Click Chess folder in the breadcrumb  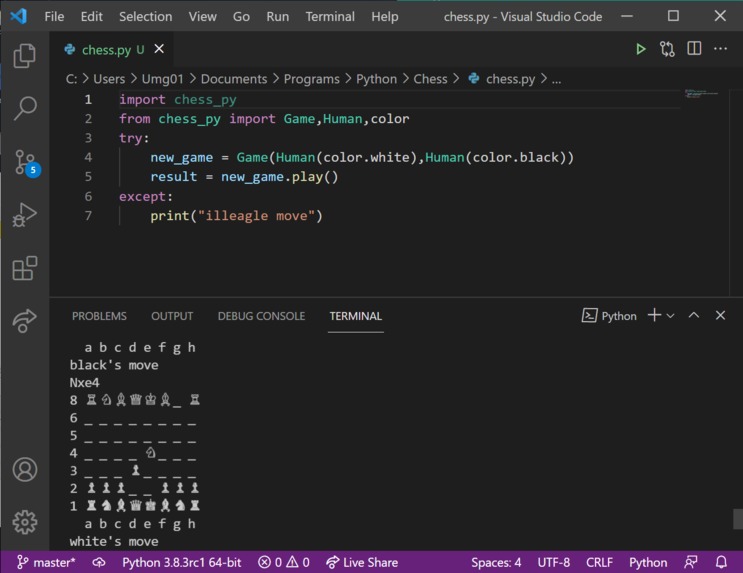(430, 79)
